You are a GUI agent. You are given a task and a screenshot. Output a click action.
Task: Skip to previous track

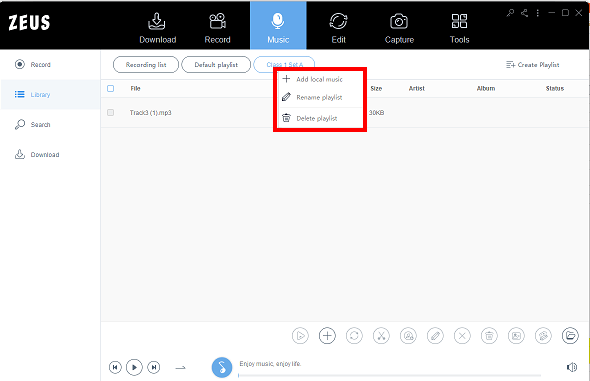[115, 367]
